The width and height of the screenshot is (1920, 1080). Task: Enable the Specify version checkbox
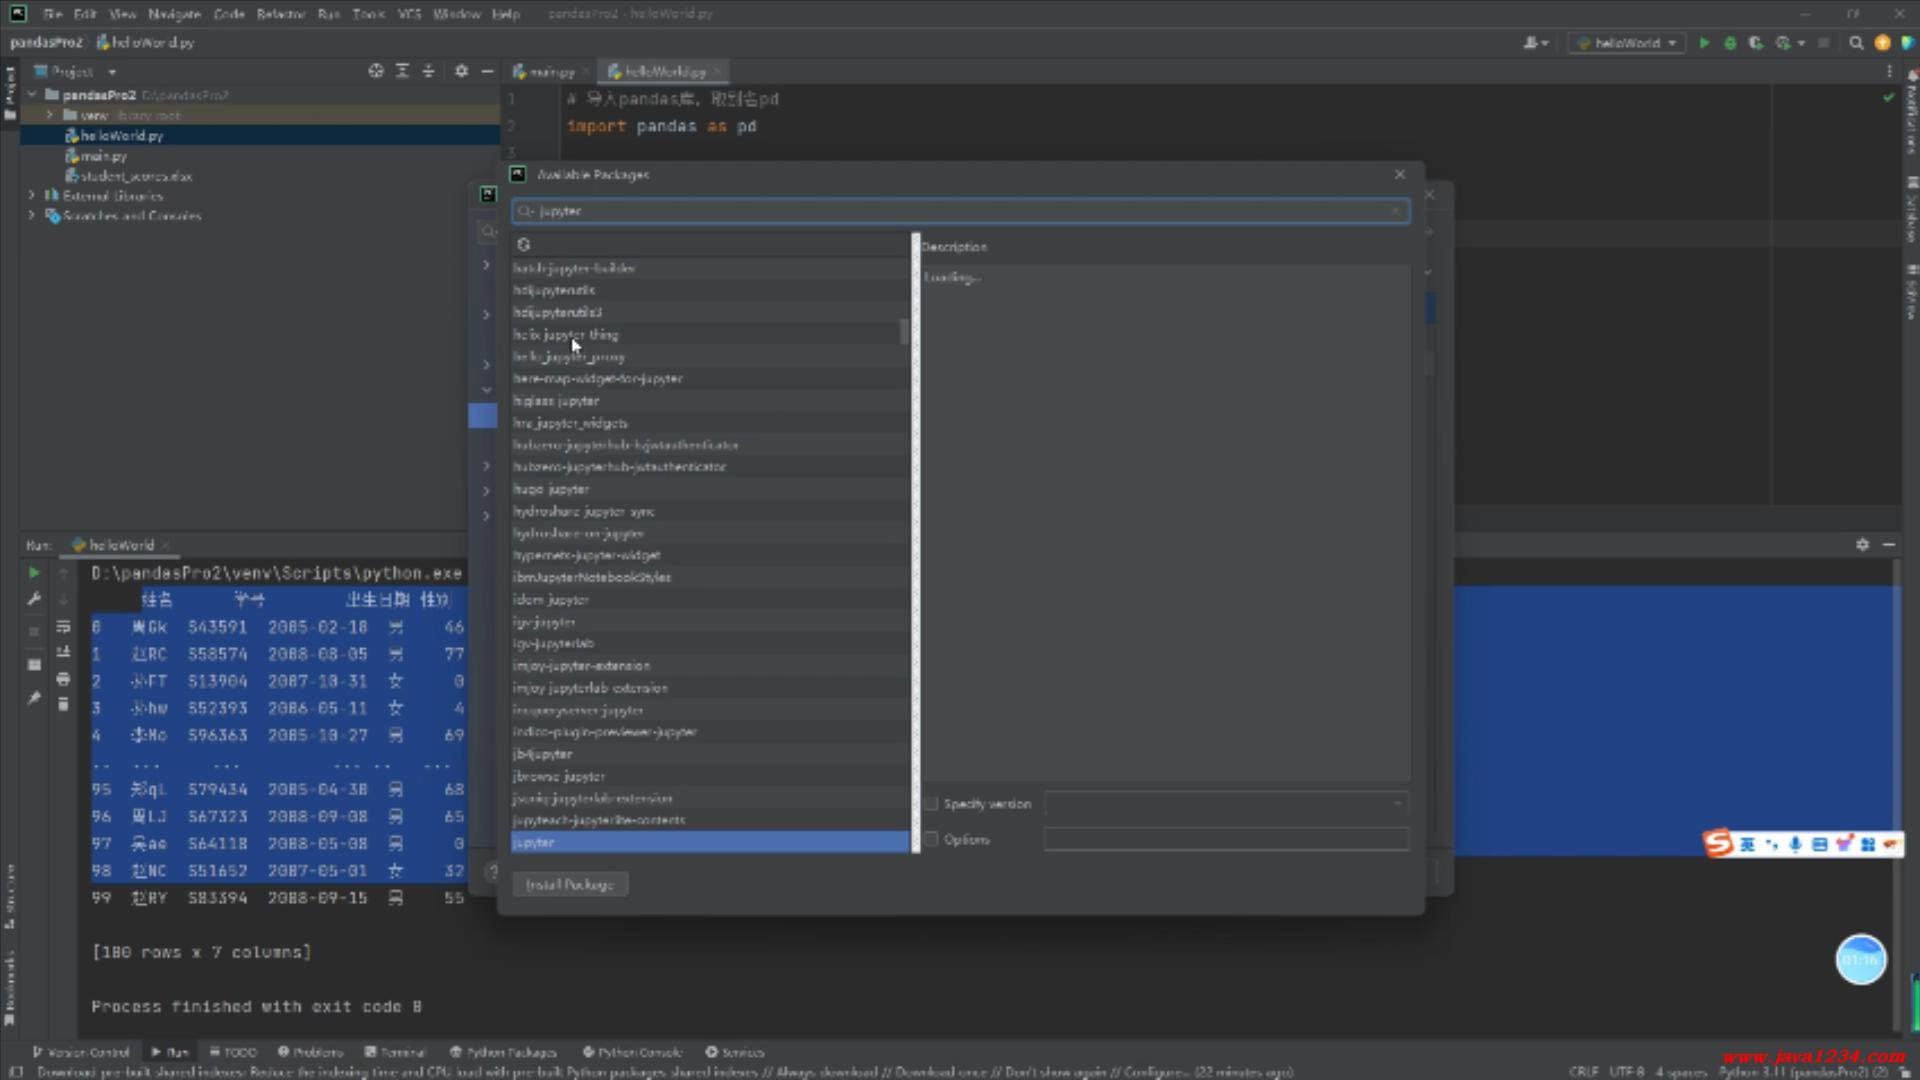(x=931, y=804)
